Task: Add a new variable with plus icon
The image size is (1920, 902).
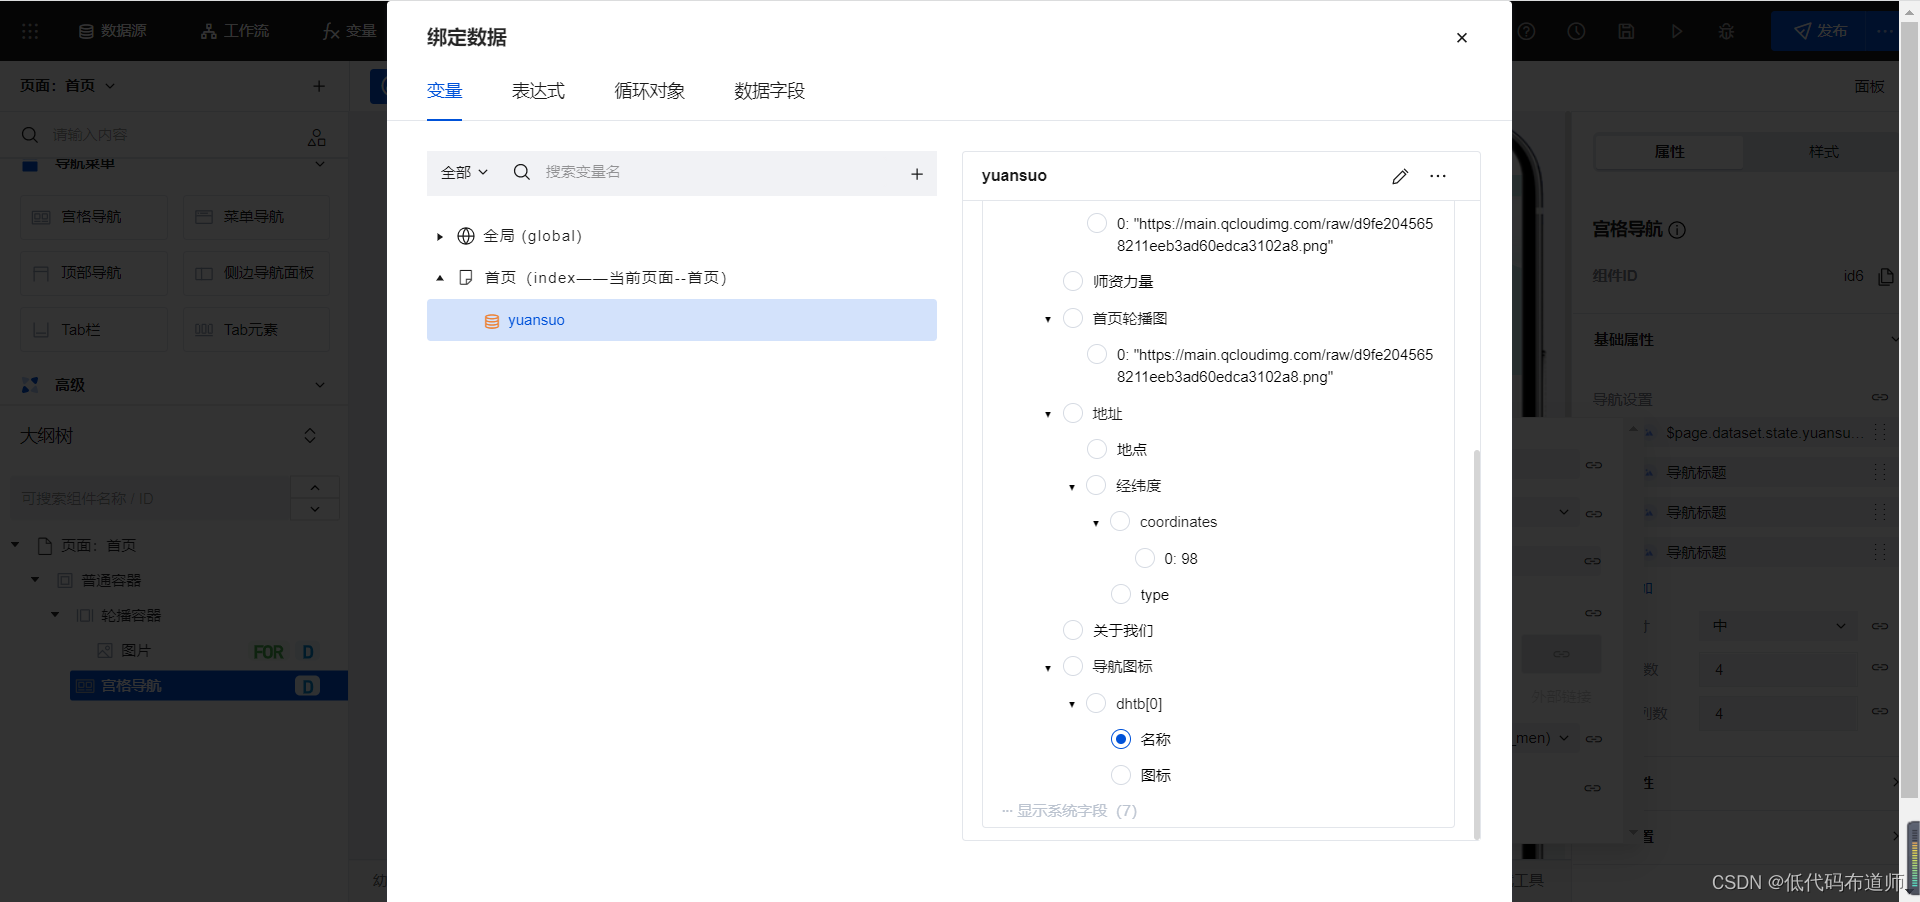Action: [916, 173]
